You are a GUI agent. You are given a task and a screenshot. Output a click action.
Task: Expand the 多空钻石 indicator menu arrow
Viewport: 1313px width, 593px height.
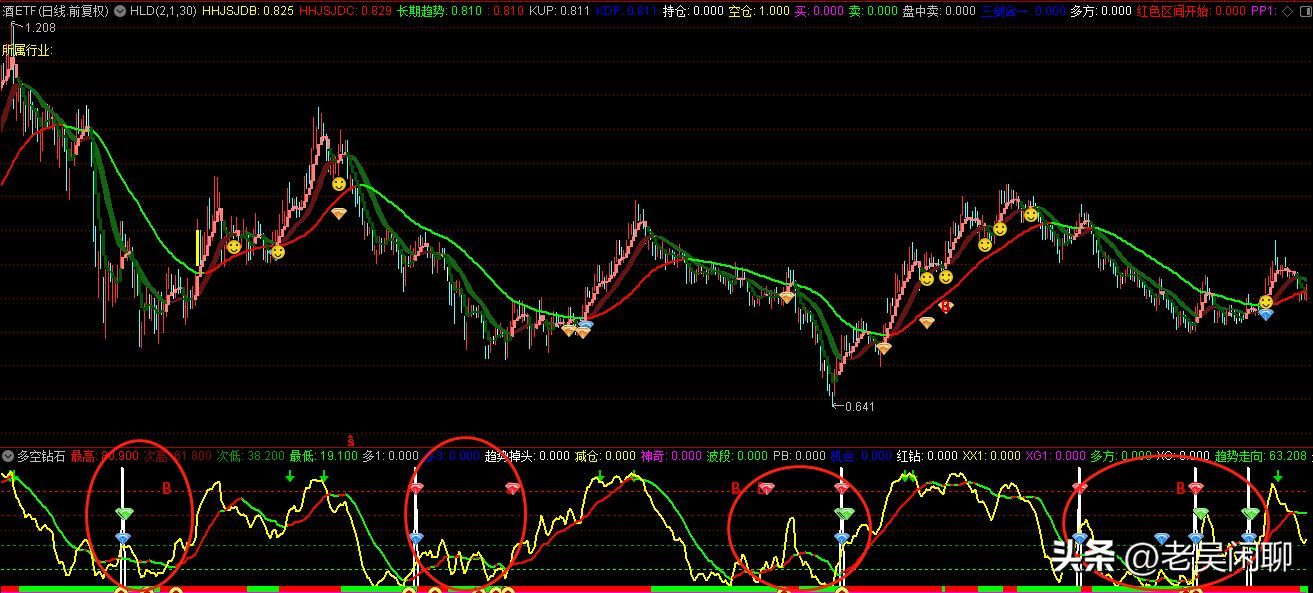8,456
